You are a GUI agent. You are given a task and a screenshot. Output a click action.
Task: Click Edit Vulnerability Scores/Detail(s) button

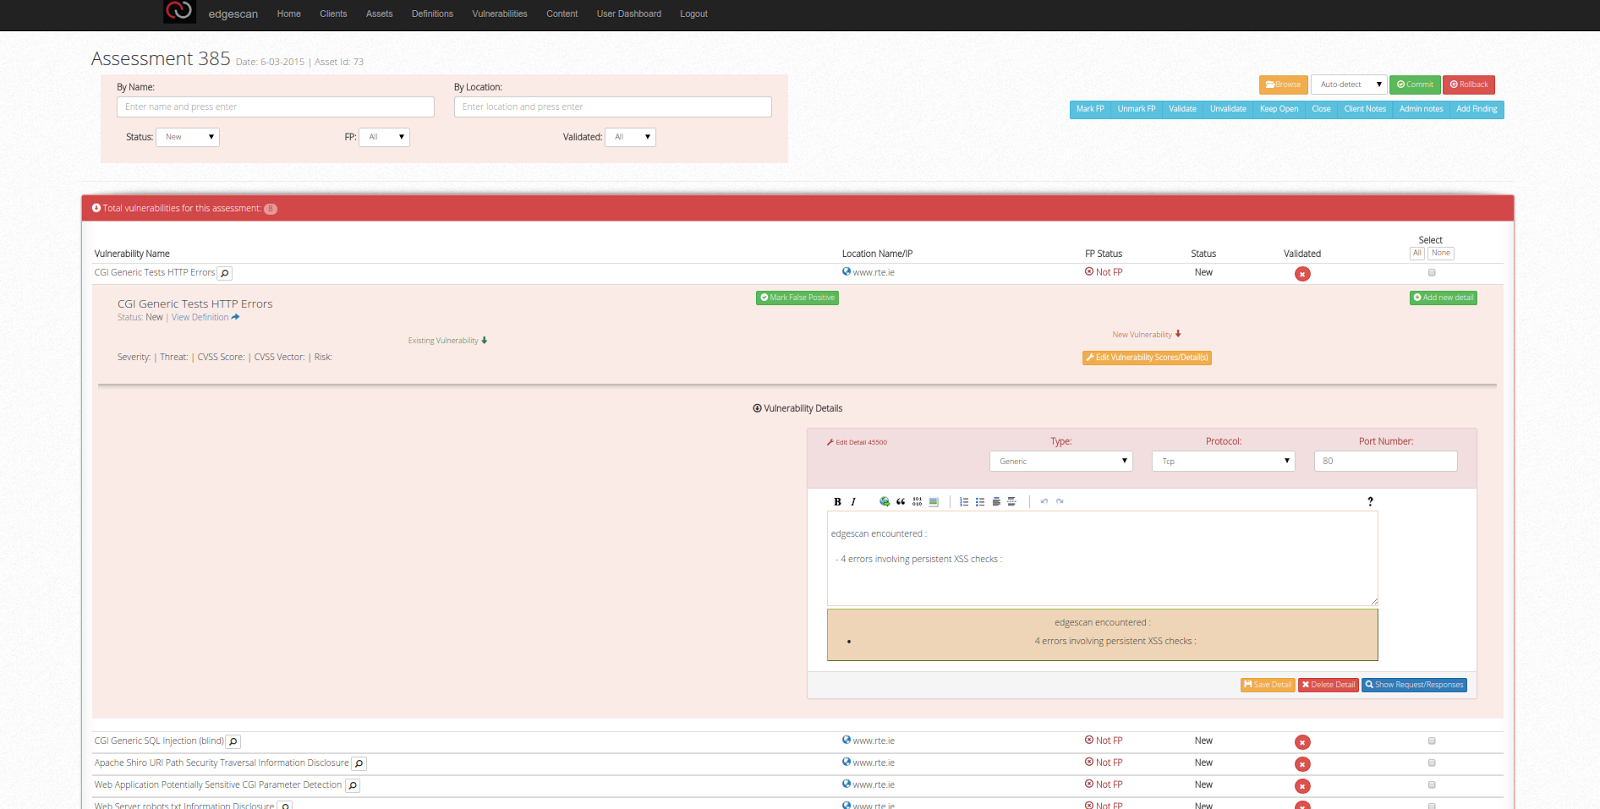click(1147, 358)
